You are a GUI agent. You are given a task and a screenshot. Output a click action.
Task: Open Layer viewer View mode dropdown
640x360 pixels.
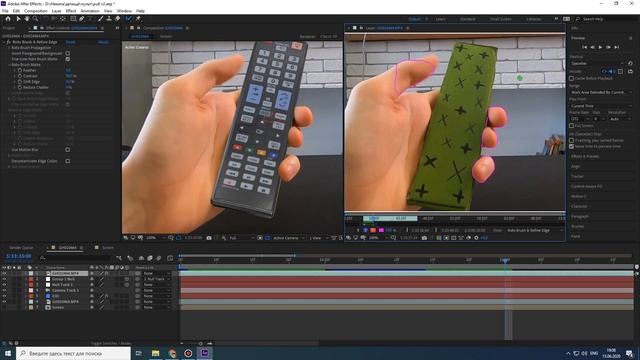click(x=535, y=230)
